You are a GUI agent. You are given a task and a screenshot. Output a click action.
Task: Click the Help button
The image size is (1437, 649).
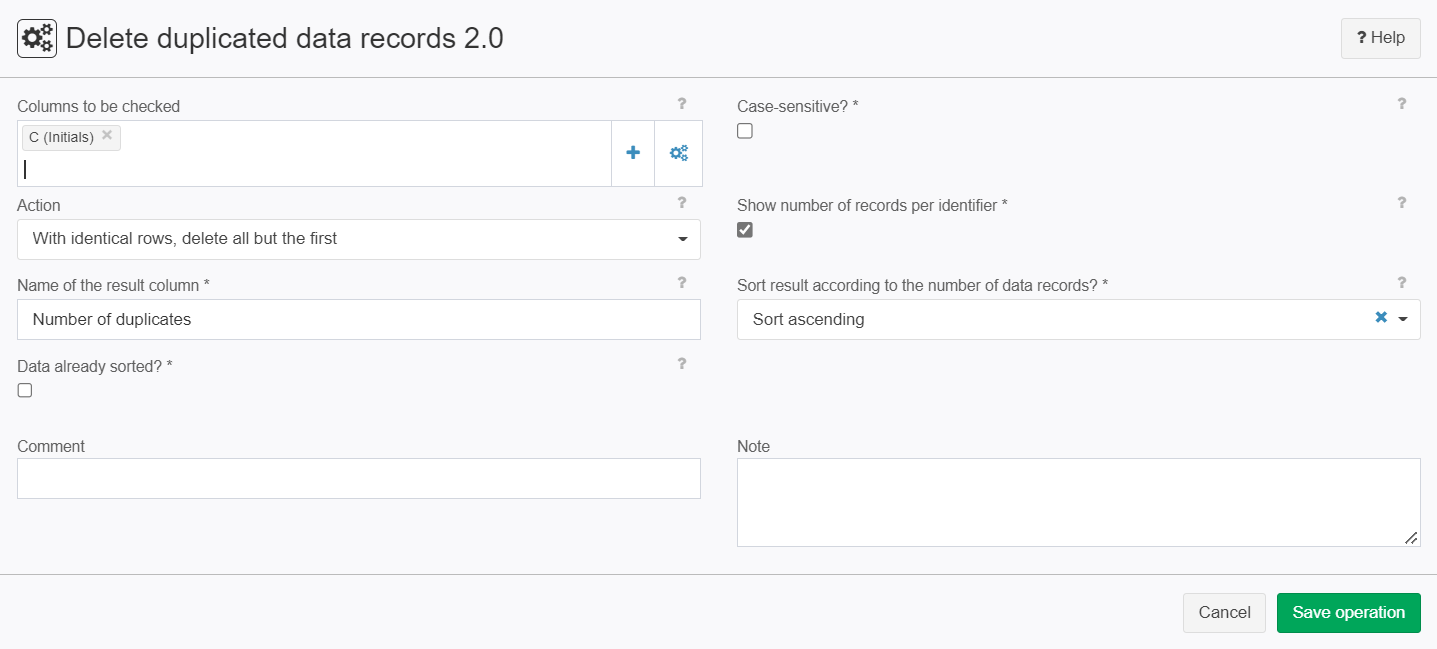pyautogui.click(x=1380, y=38)
